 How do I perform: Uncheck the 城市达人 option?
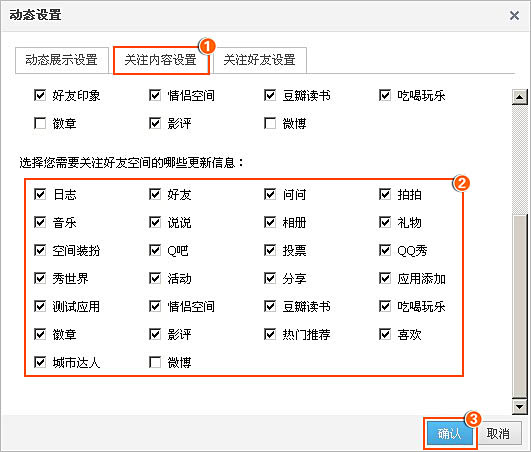(x=40, y=362)
